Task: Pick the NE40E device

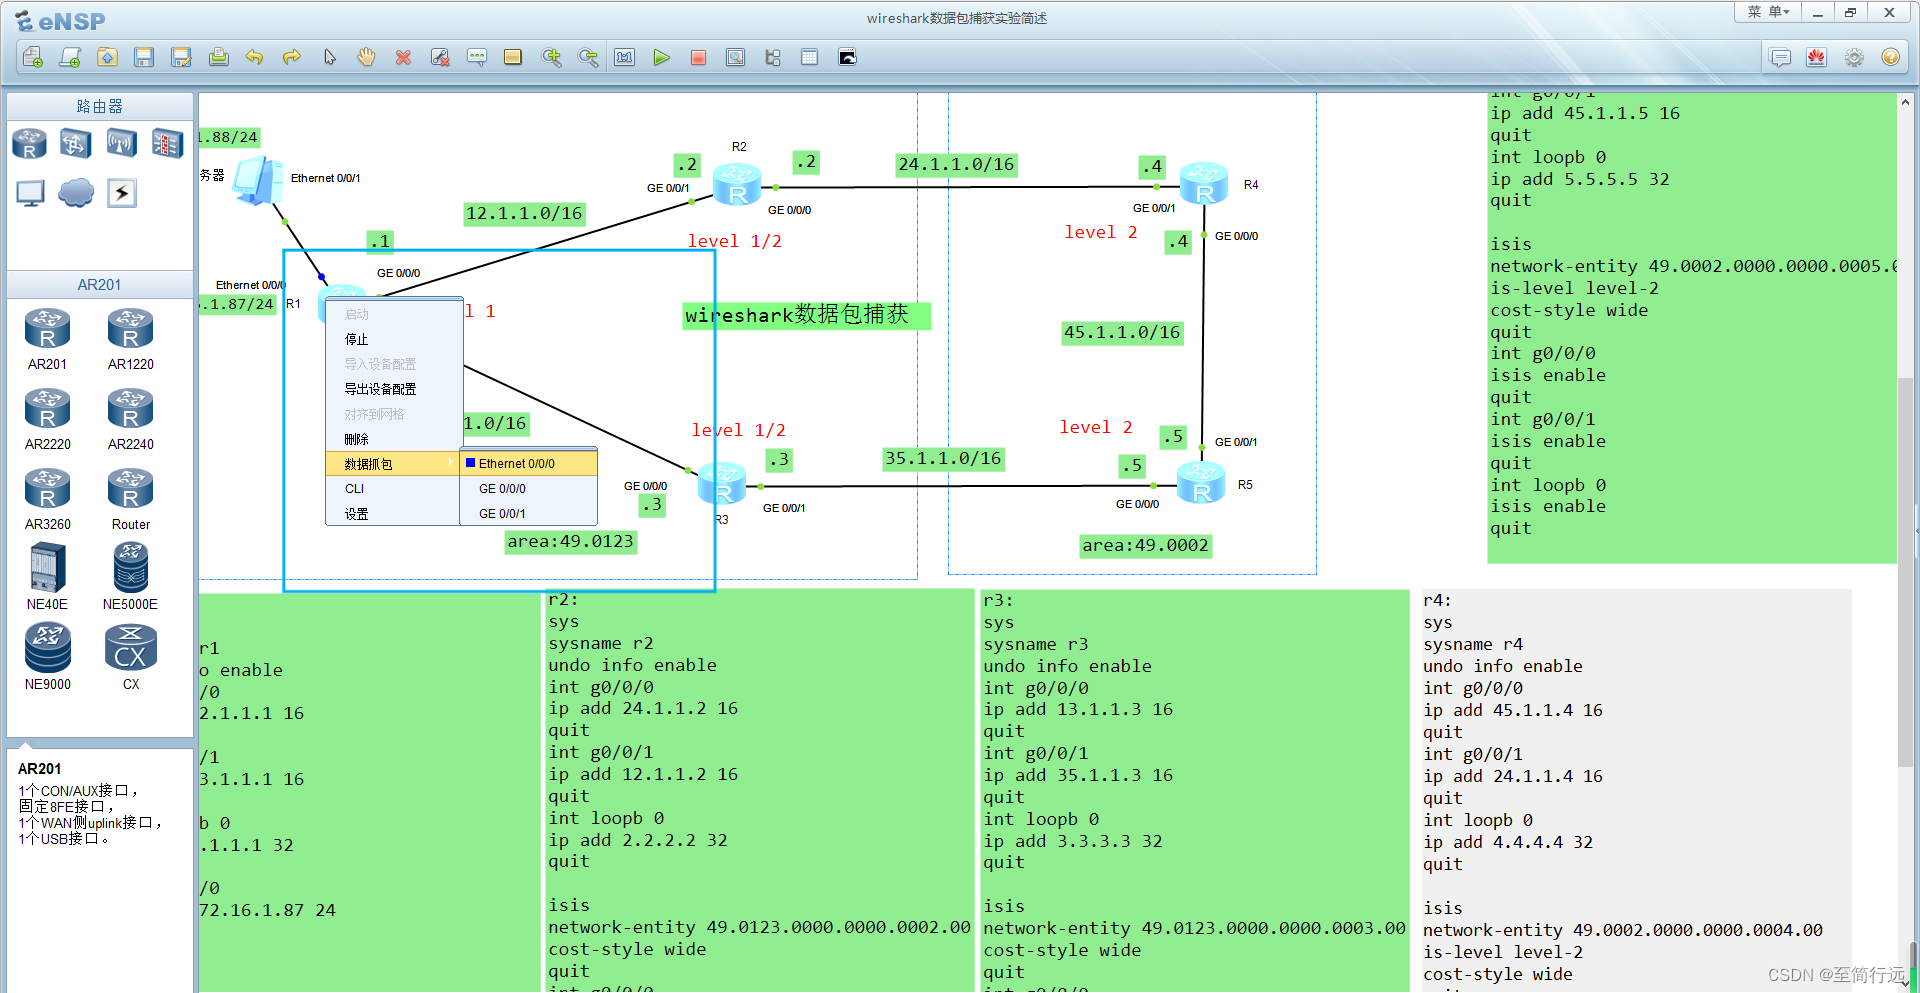Action: pyautogui.click(x=47, y=577)
